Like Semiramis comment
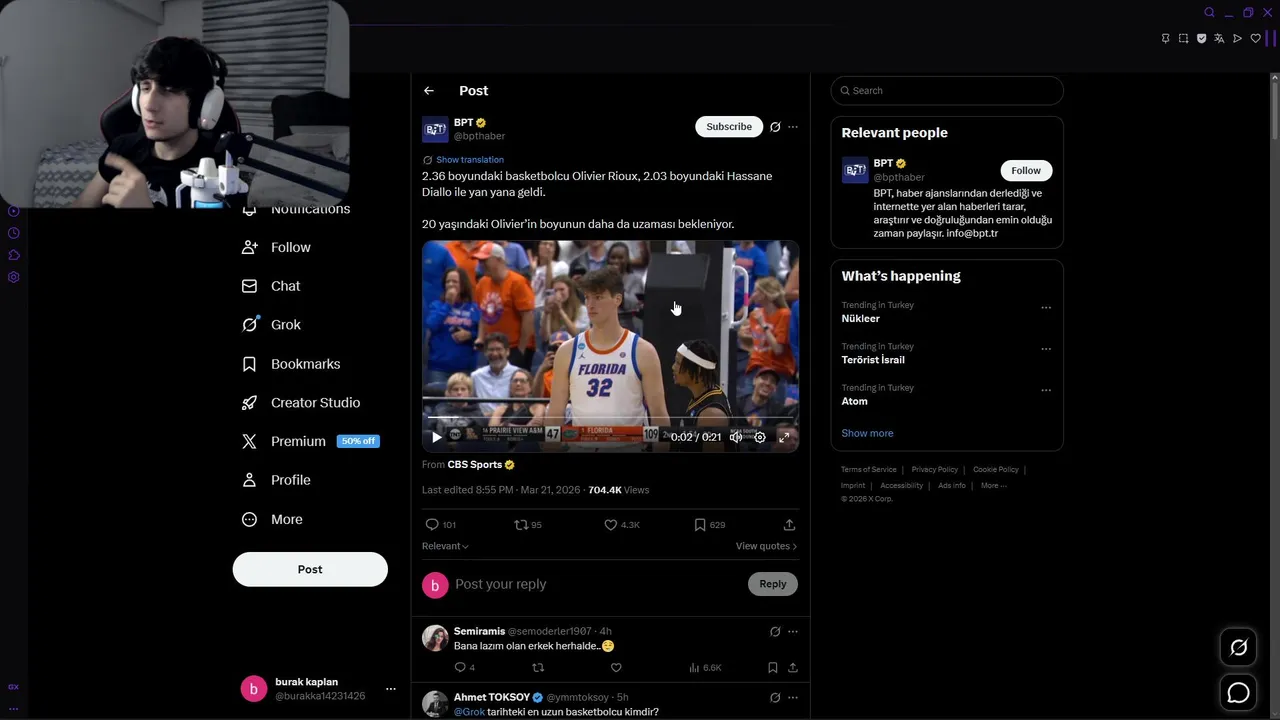Viewport: 1280px width, 720px height. [616, 668]
